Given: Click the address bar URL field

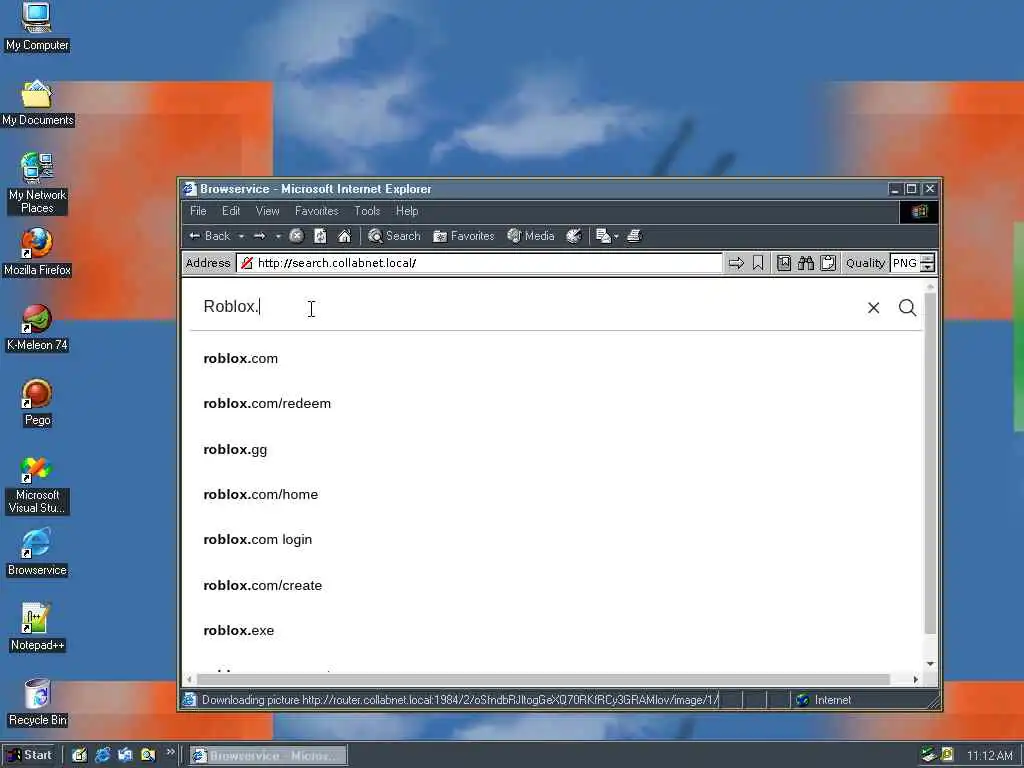Looking at the screenshot, I should [480, 263].
